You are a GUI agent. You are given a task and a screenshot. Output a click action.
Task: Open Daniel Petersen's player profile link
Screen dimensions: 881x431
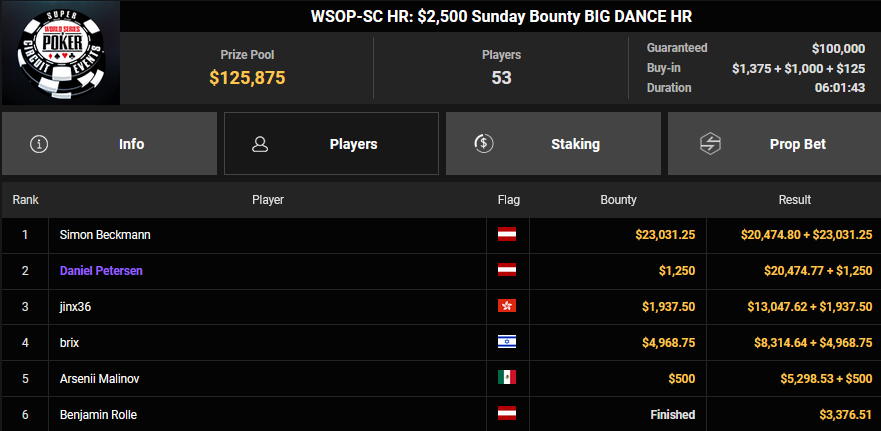click(105, 271)
